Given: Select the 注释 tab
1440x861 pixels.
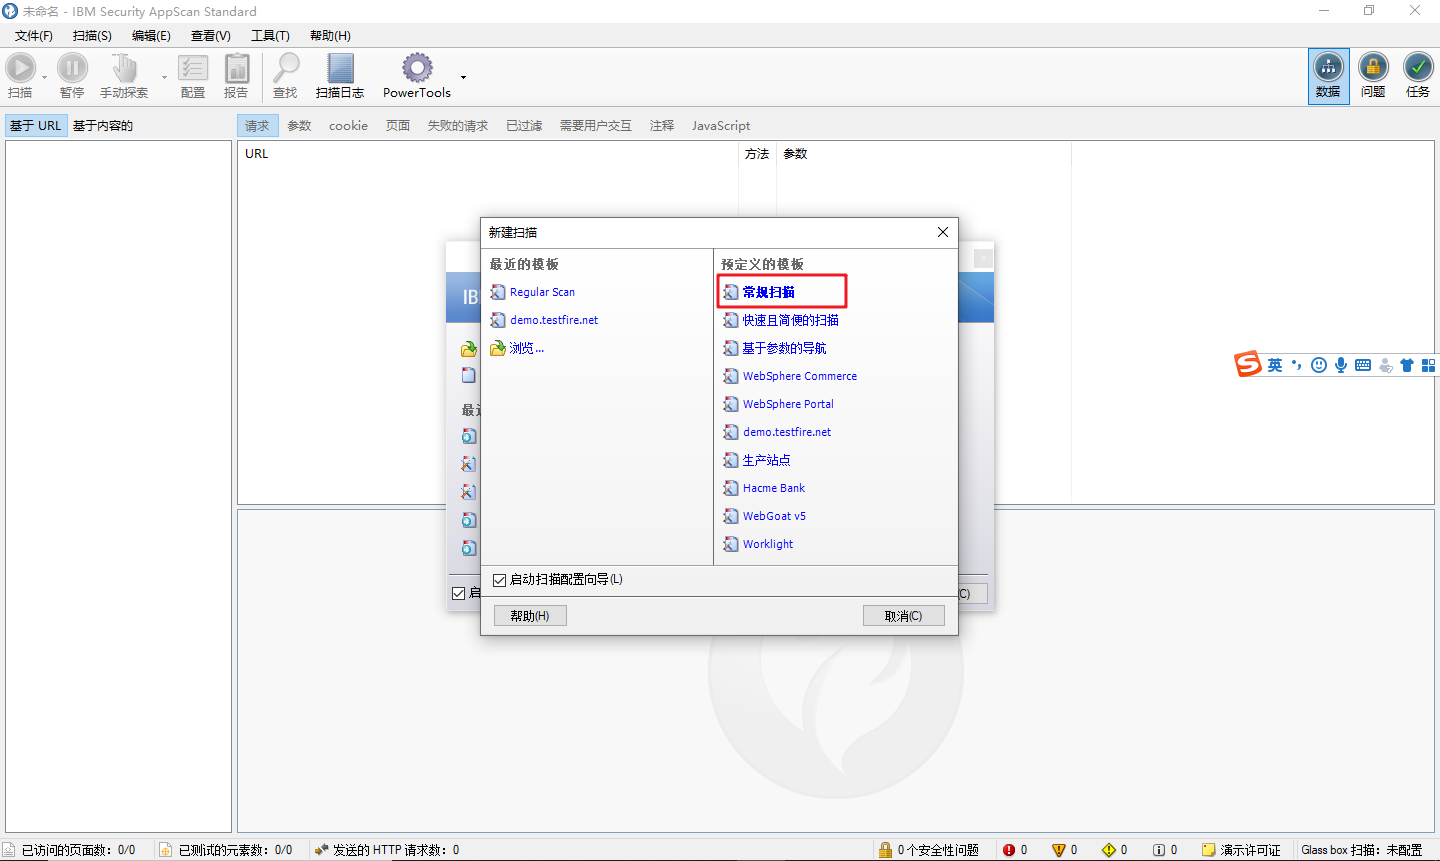Looking at the screenshot, I should click(662, 126).
